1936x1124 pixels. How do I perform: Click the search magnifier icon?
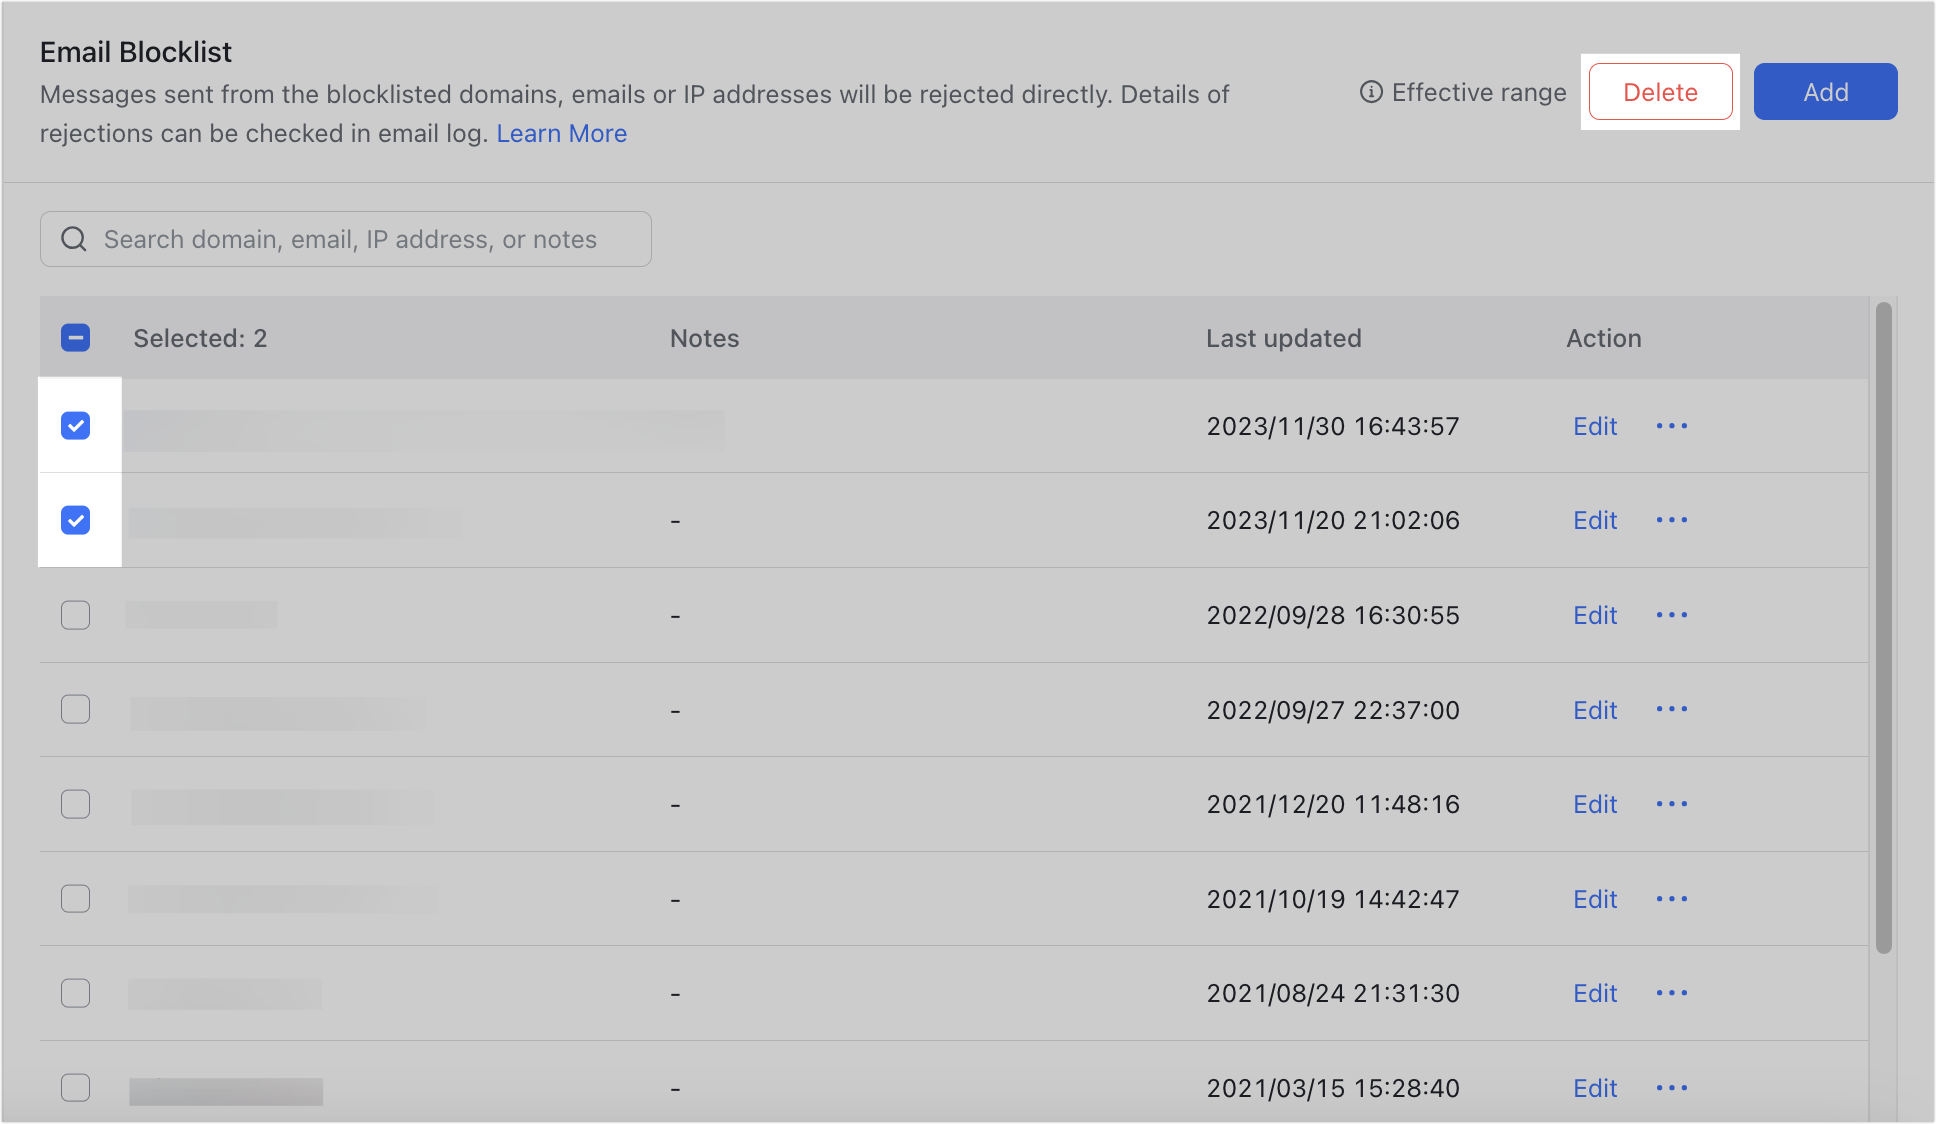(73, 239)
